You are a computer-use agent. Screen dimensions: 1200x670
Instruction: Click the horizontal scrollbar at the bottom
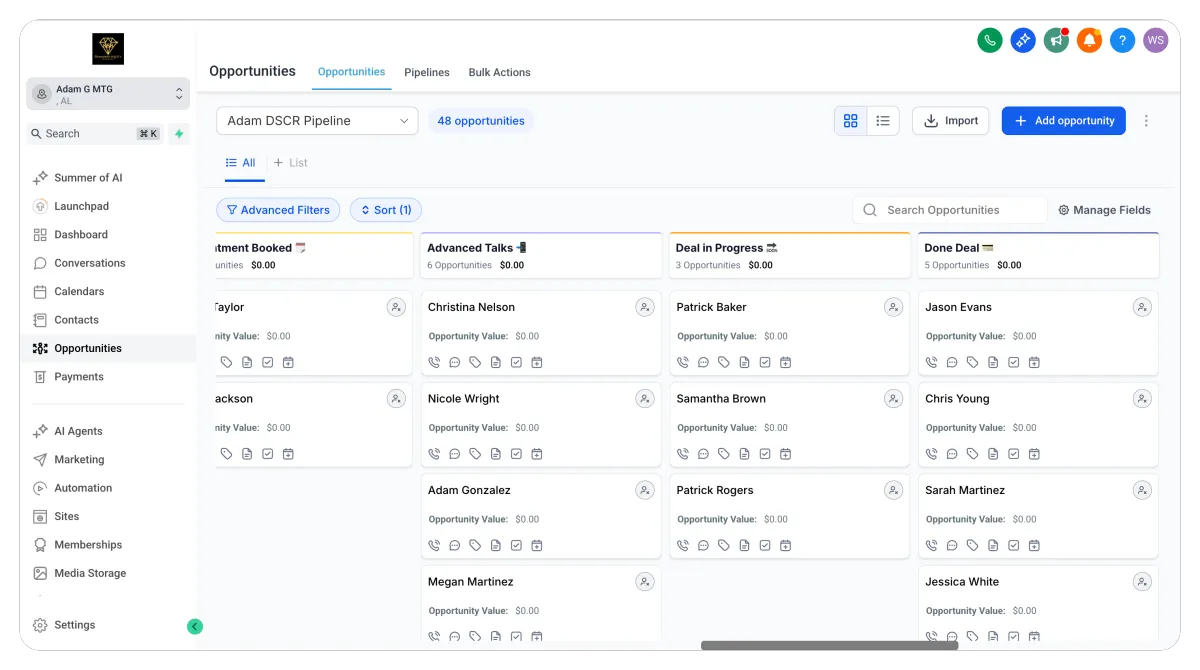point(829,646)
